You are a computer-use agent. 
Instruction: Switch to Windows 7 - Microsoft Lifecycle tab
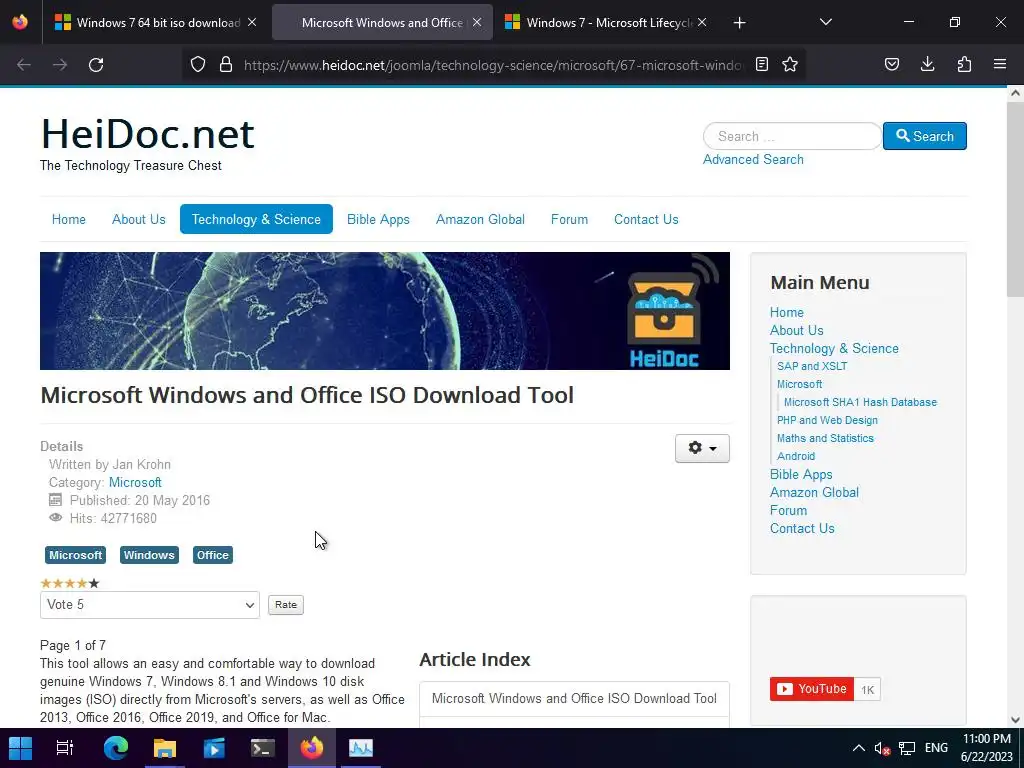606,23
